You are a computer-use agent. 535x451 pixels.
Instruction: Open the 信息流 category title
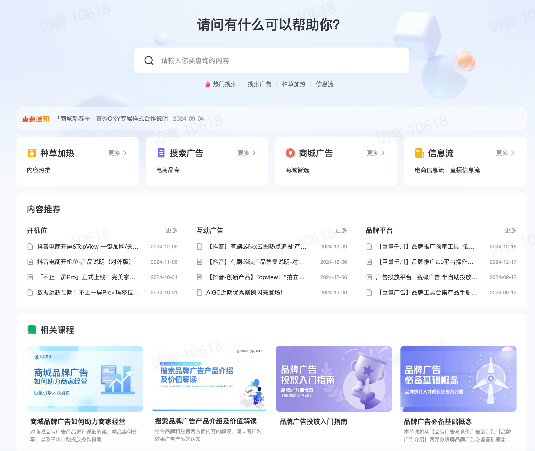(x=440, y=153)
